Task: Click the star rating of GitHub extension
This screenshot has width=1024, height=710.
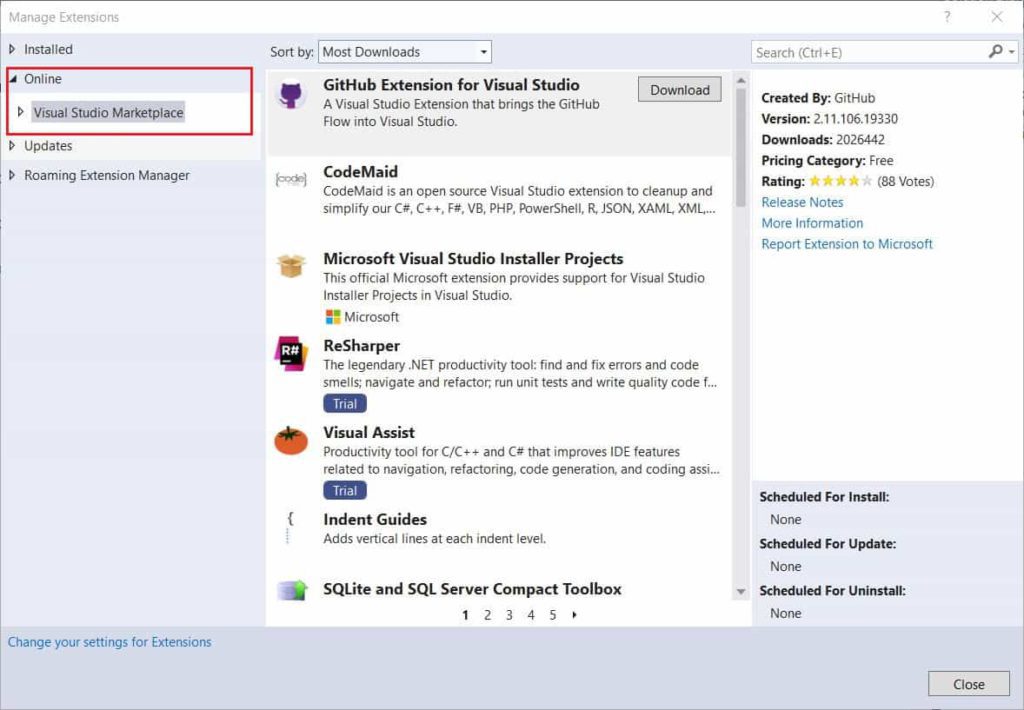Action: click(x=840, y=181)
